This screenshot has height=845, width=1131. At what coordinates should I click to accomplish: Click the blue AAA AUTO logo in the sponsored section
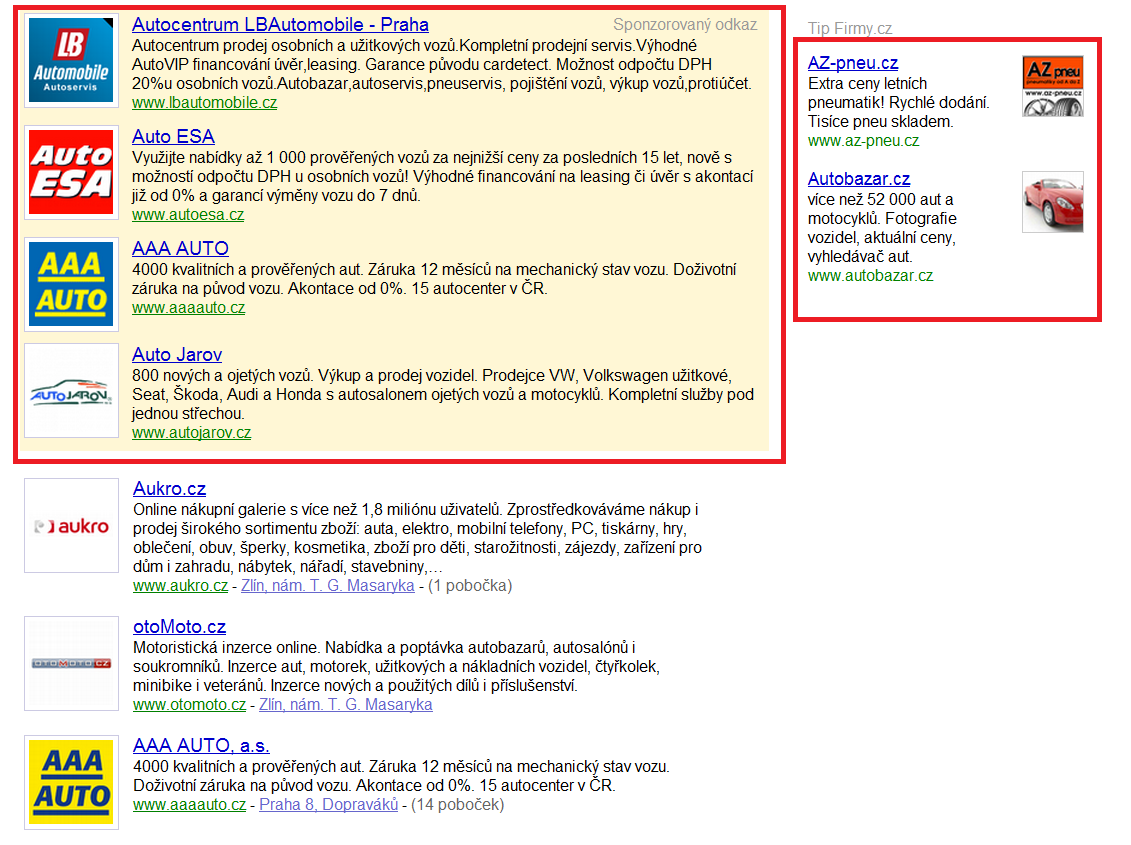pos(71,284)
